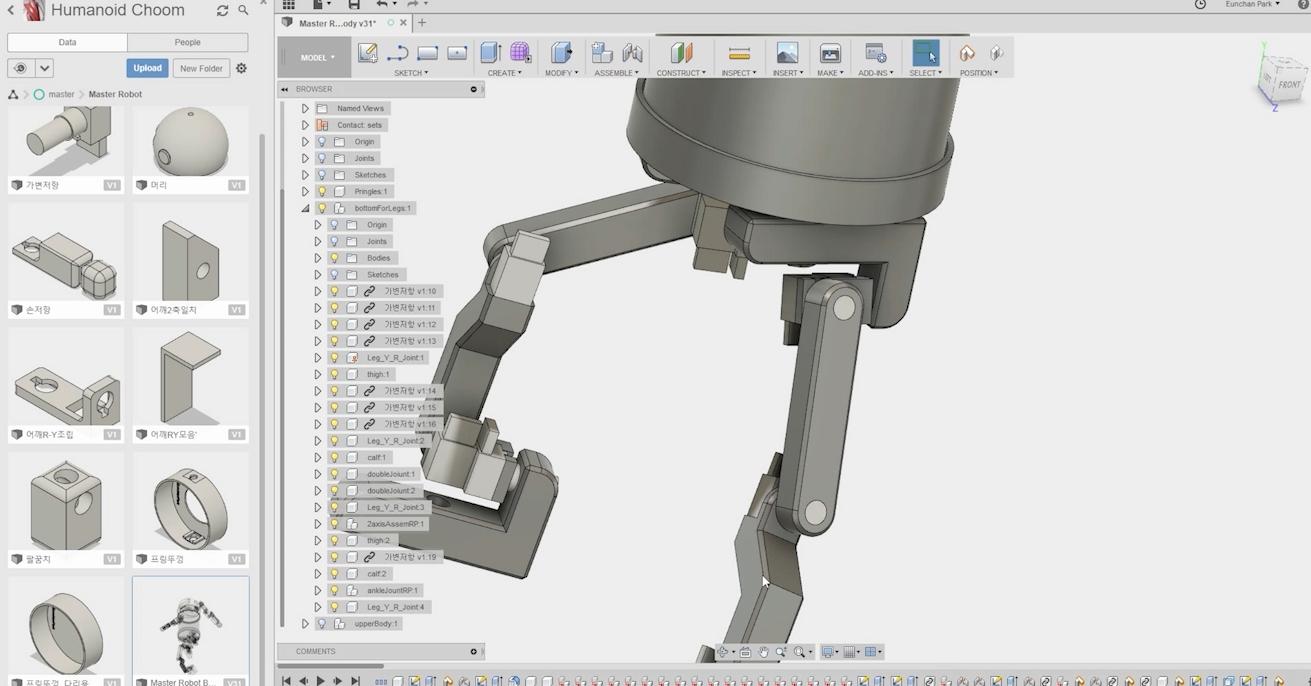Toggle visibility bulb for upperBody:1
Viewport: 1311px width, 686px height.
pyautogui.click(x=322, y=623)
